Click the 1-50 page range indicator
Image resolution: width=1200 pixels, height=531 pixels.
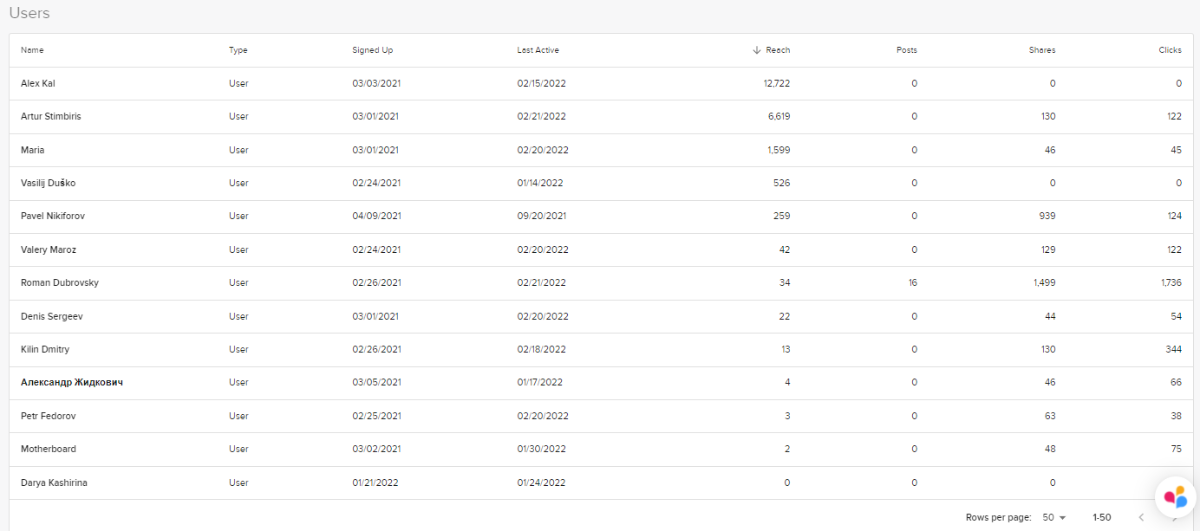[x=1102, y=517]
